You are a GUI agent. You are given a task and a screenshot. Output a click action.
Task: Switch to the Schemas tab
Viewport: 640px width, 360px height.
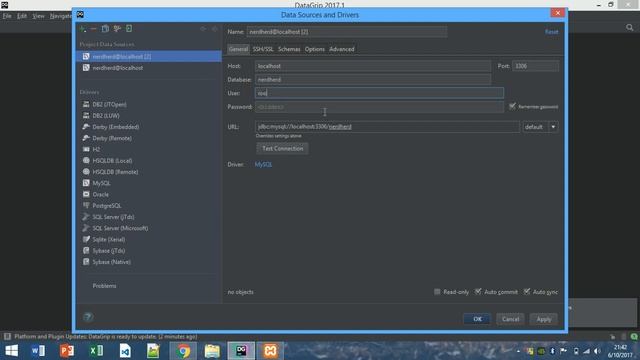point(289,49)
